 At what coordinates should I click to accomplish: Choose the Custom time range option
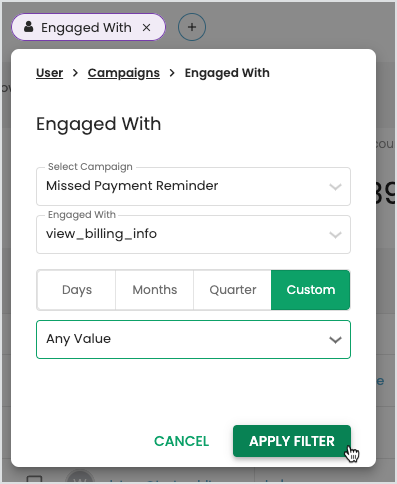[311, 290]
